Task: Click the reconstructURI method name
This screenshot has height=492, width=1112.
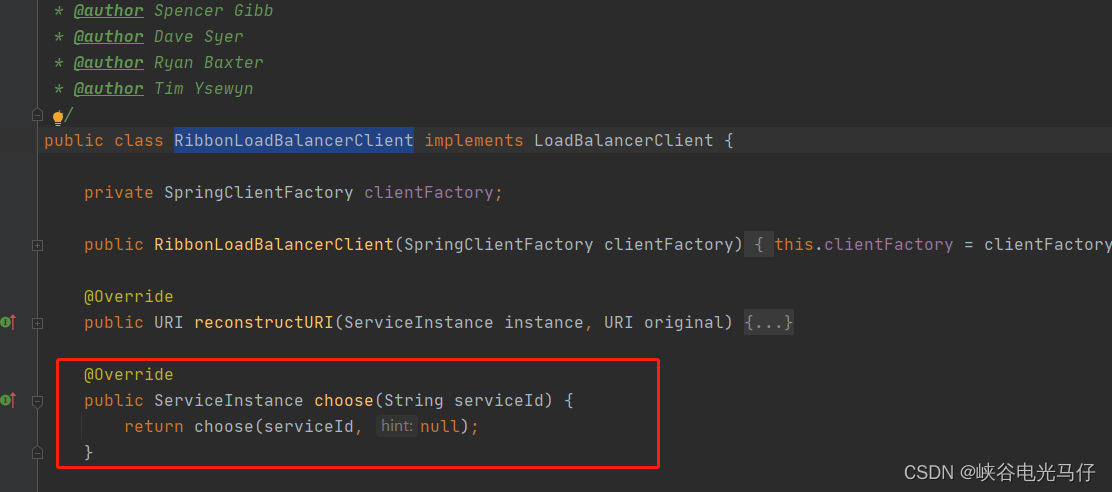Action: [x=264, y=323]
